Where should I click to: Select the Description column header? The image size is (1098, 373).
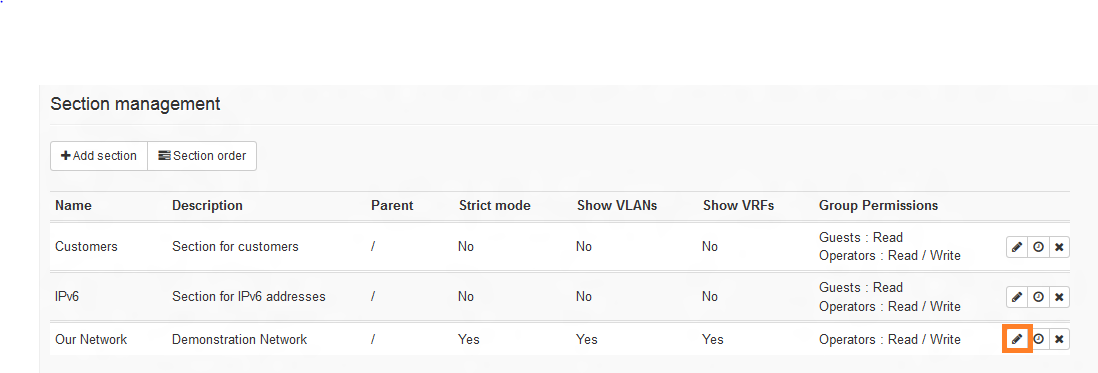click(x=207, y=206)
